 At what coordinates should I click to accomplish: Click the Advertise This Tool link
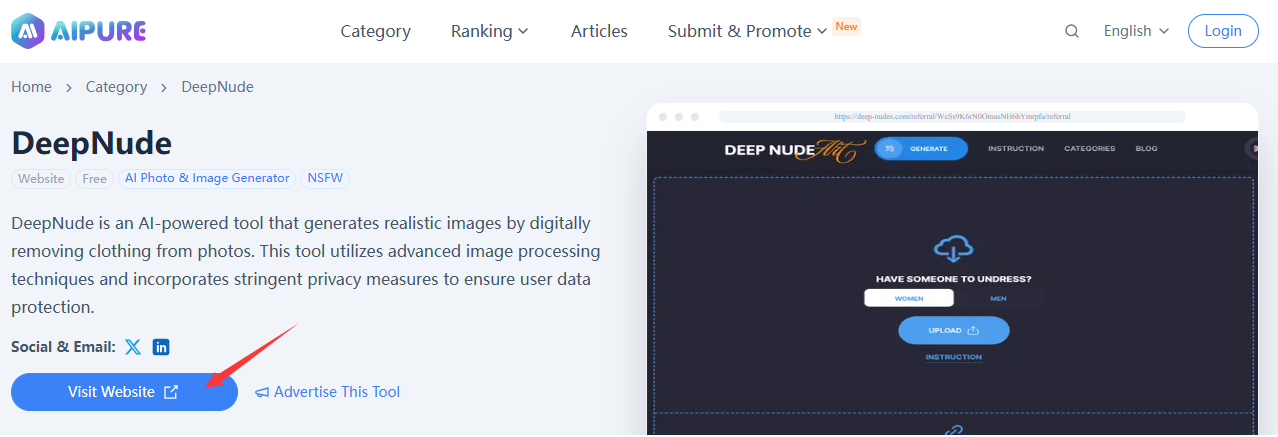coord(337,392)
